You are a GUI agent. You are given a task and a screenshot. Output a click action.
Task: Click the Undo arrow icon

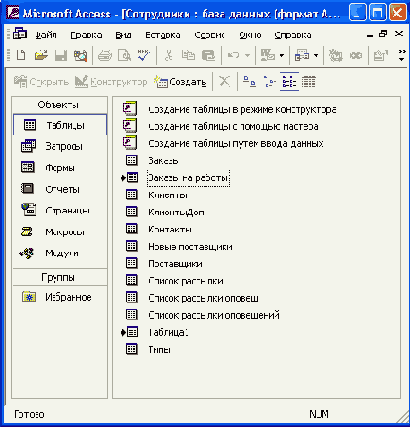233,55
